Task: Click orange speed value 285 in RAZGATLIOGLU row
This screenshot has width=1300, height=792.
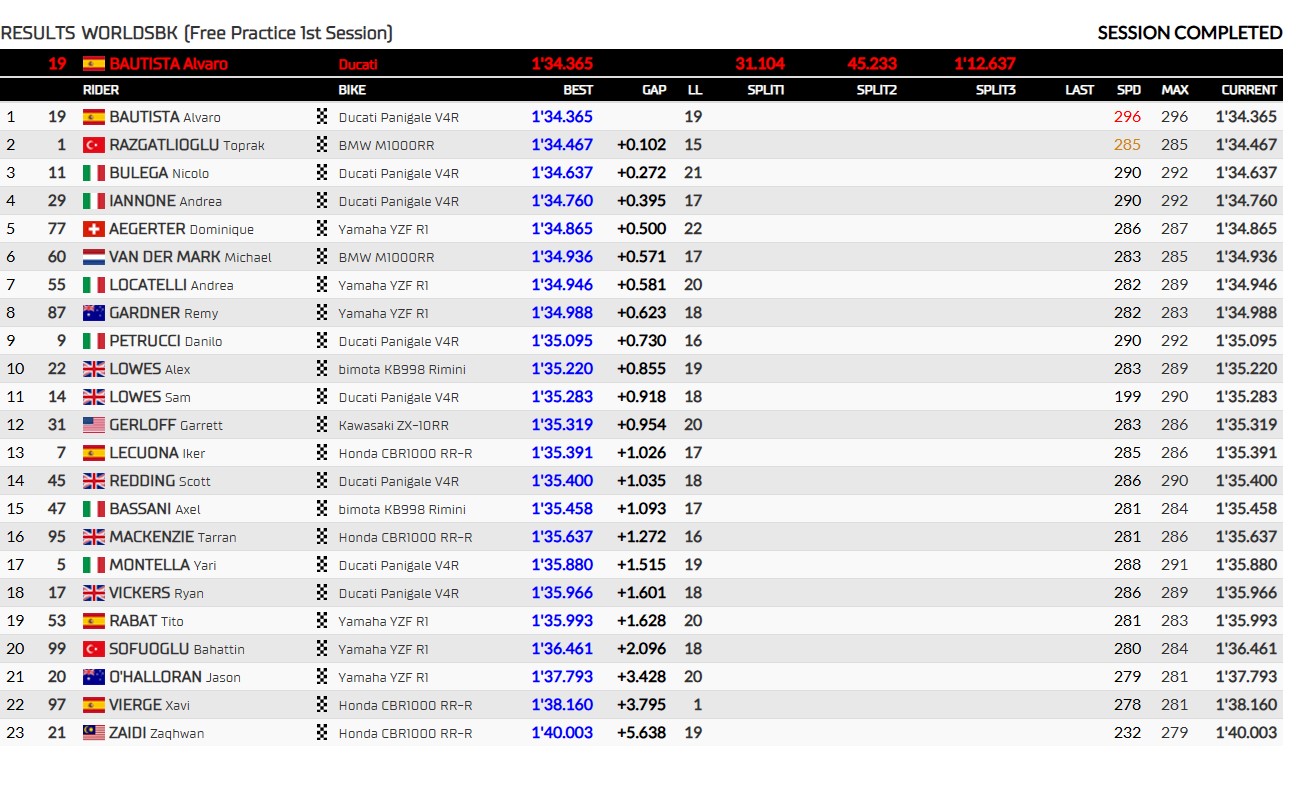Action: click(1128, 145)
